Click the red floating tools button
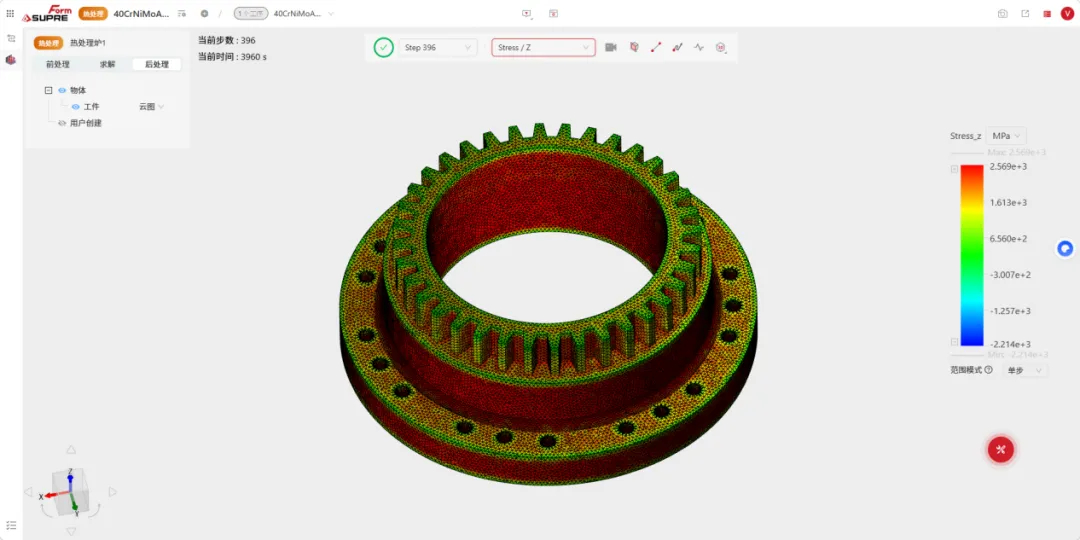Screen dimensions: 1080x540 [1001, 449]
